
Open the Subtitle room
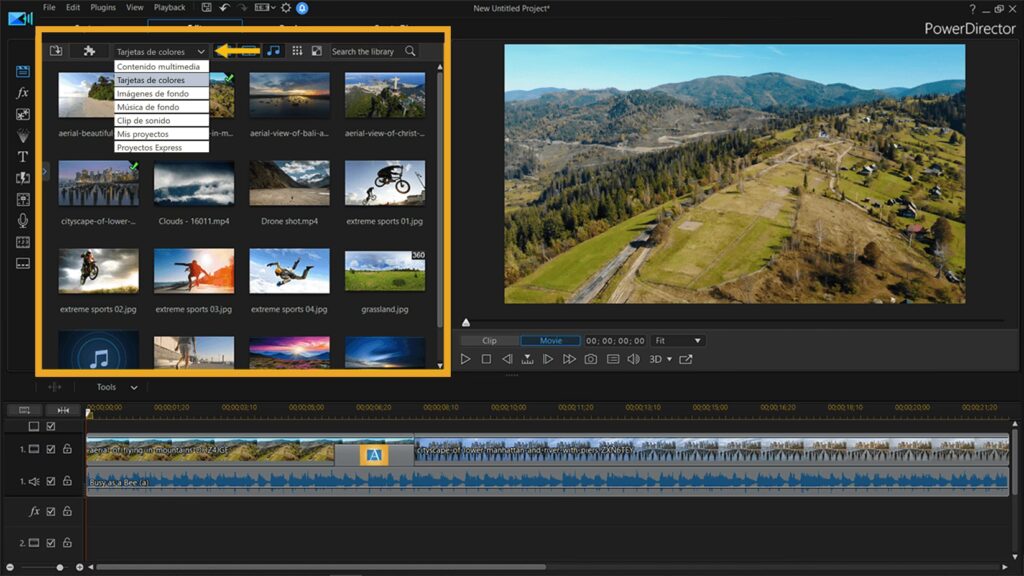pyautogui.click(x=22, y=262)
